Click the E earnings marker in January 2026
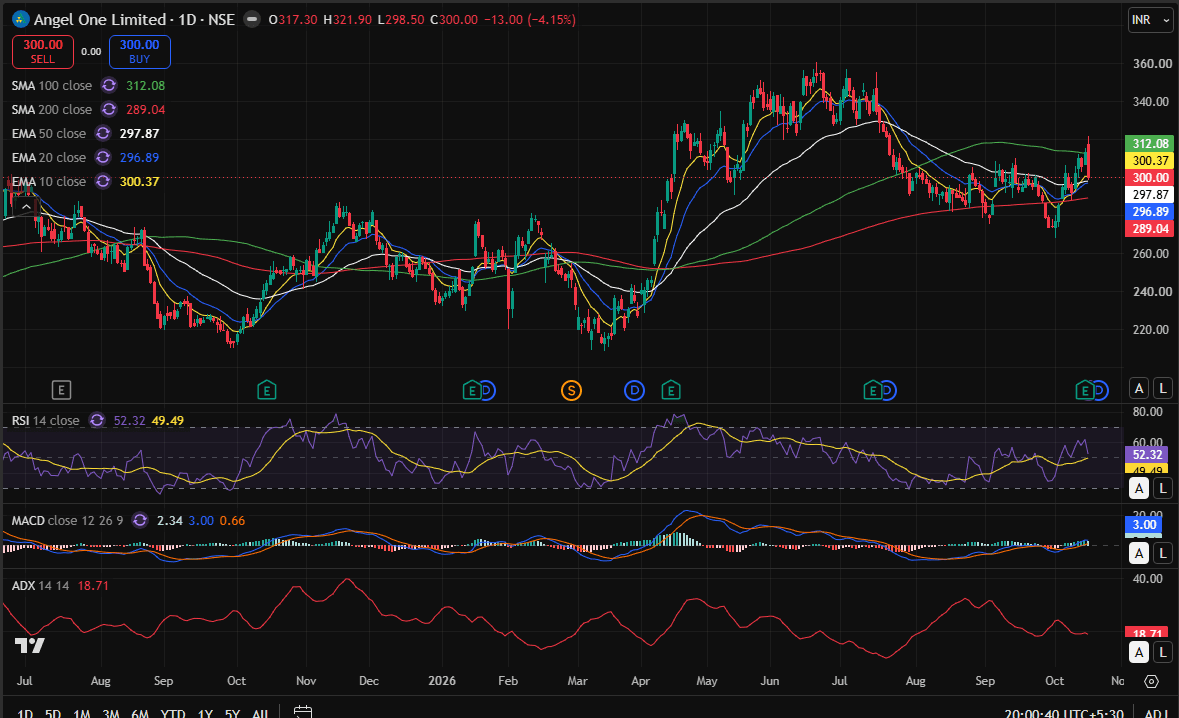Screen dimensions: 1179x718 [471, 390]
